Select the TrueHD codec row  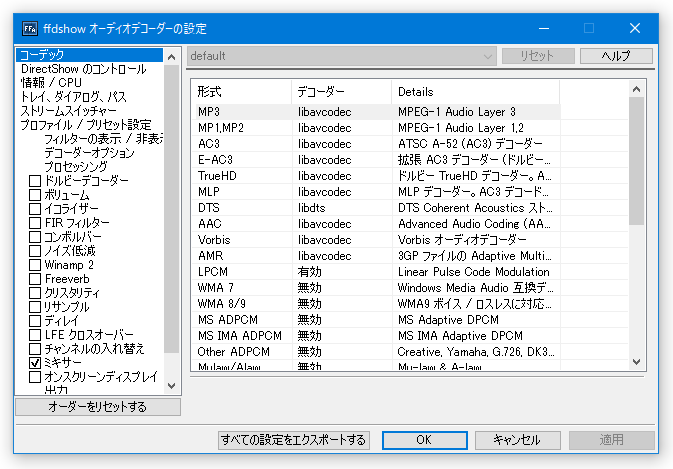[378, 176]
